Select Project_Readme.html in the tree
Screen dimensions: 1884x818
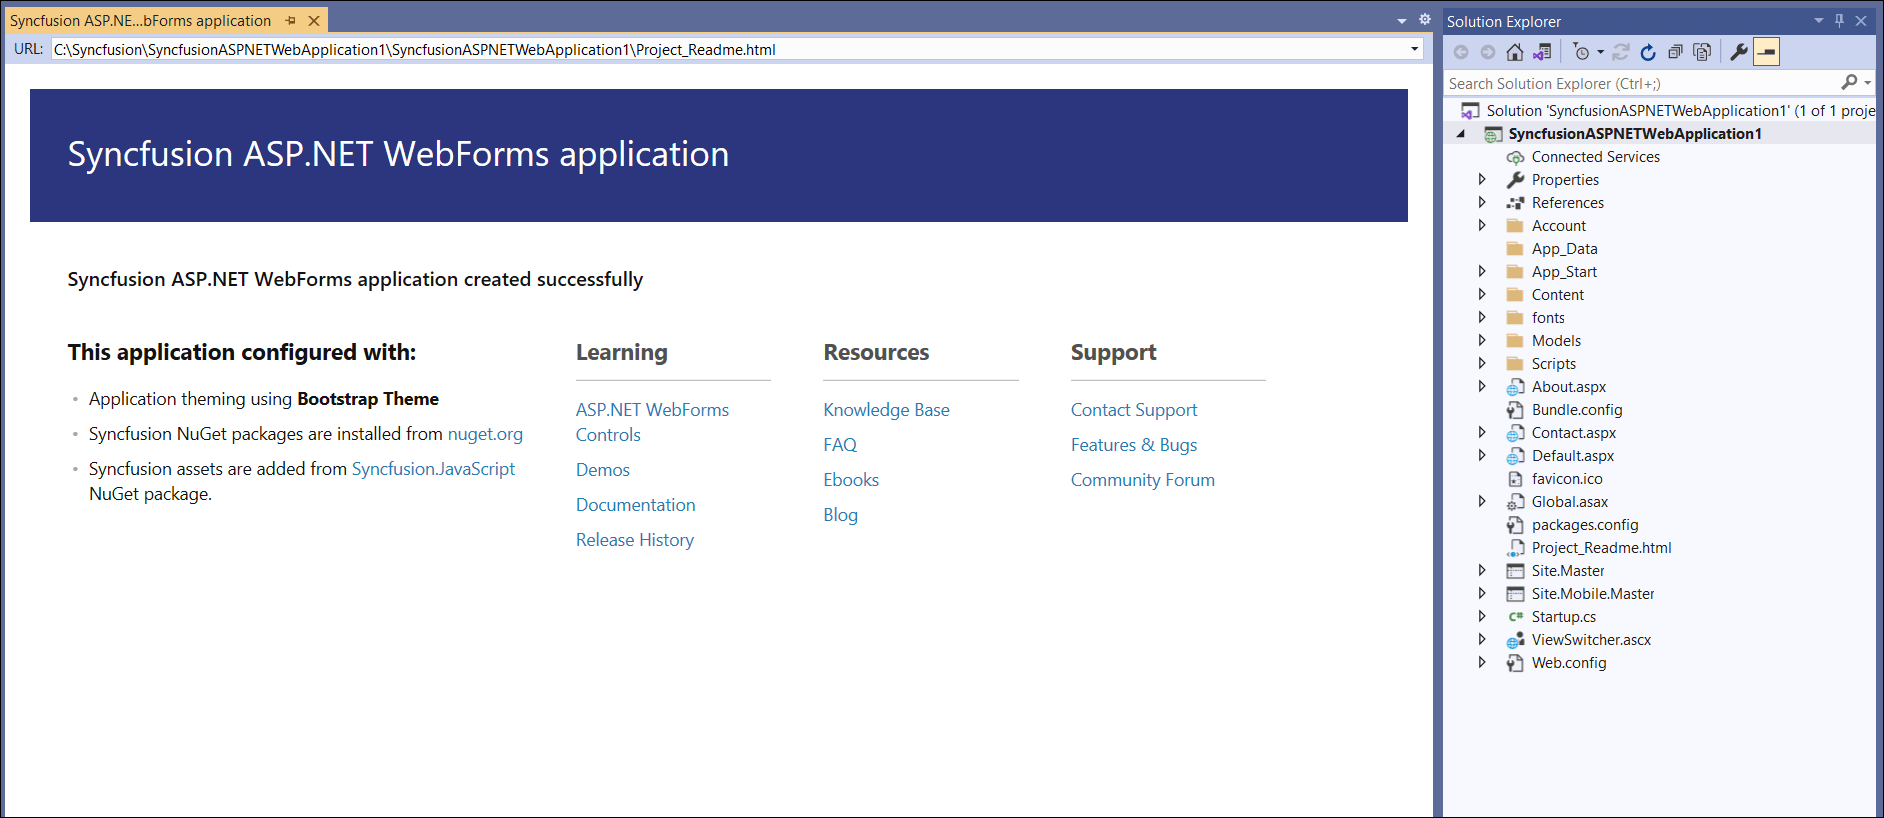(x=1601, y=548)
